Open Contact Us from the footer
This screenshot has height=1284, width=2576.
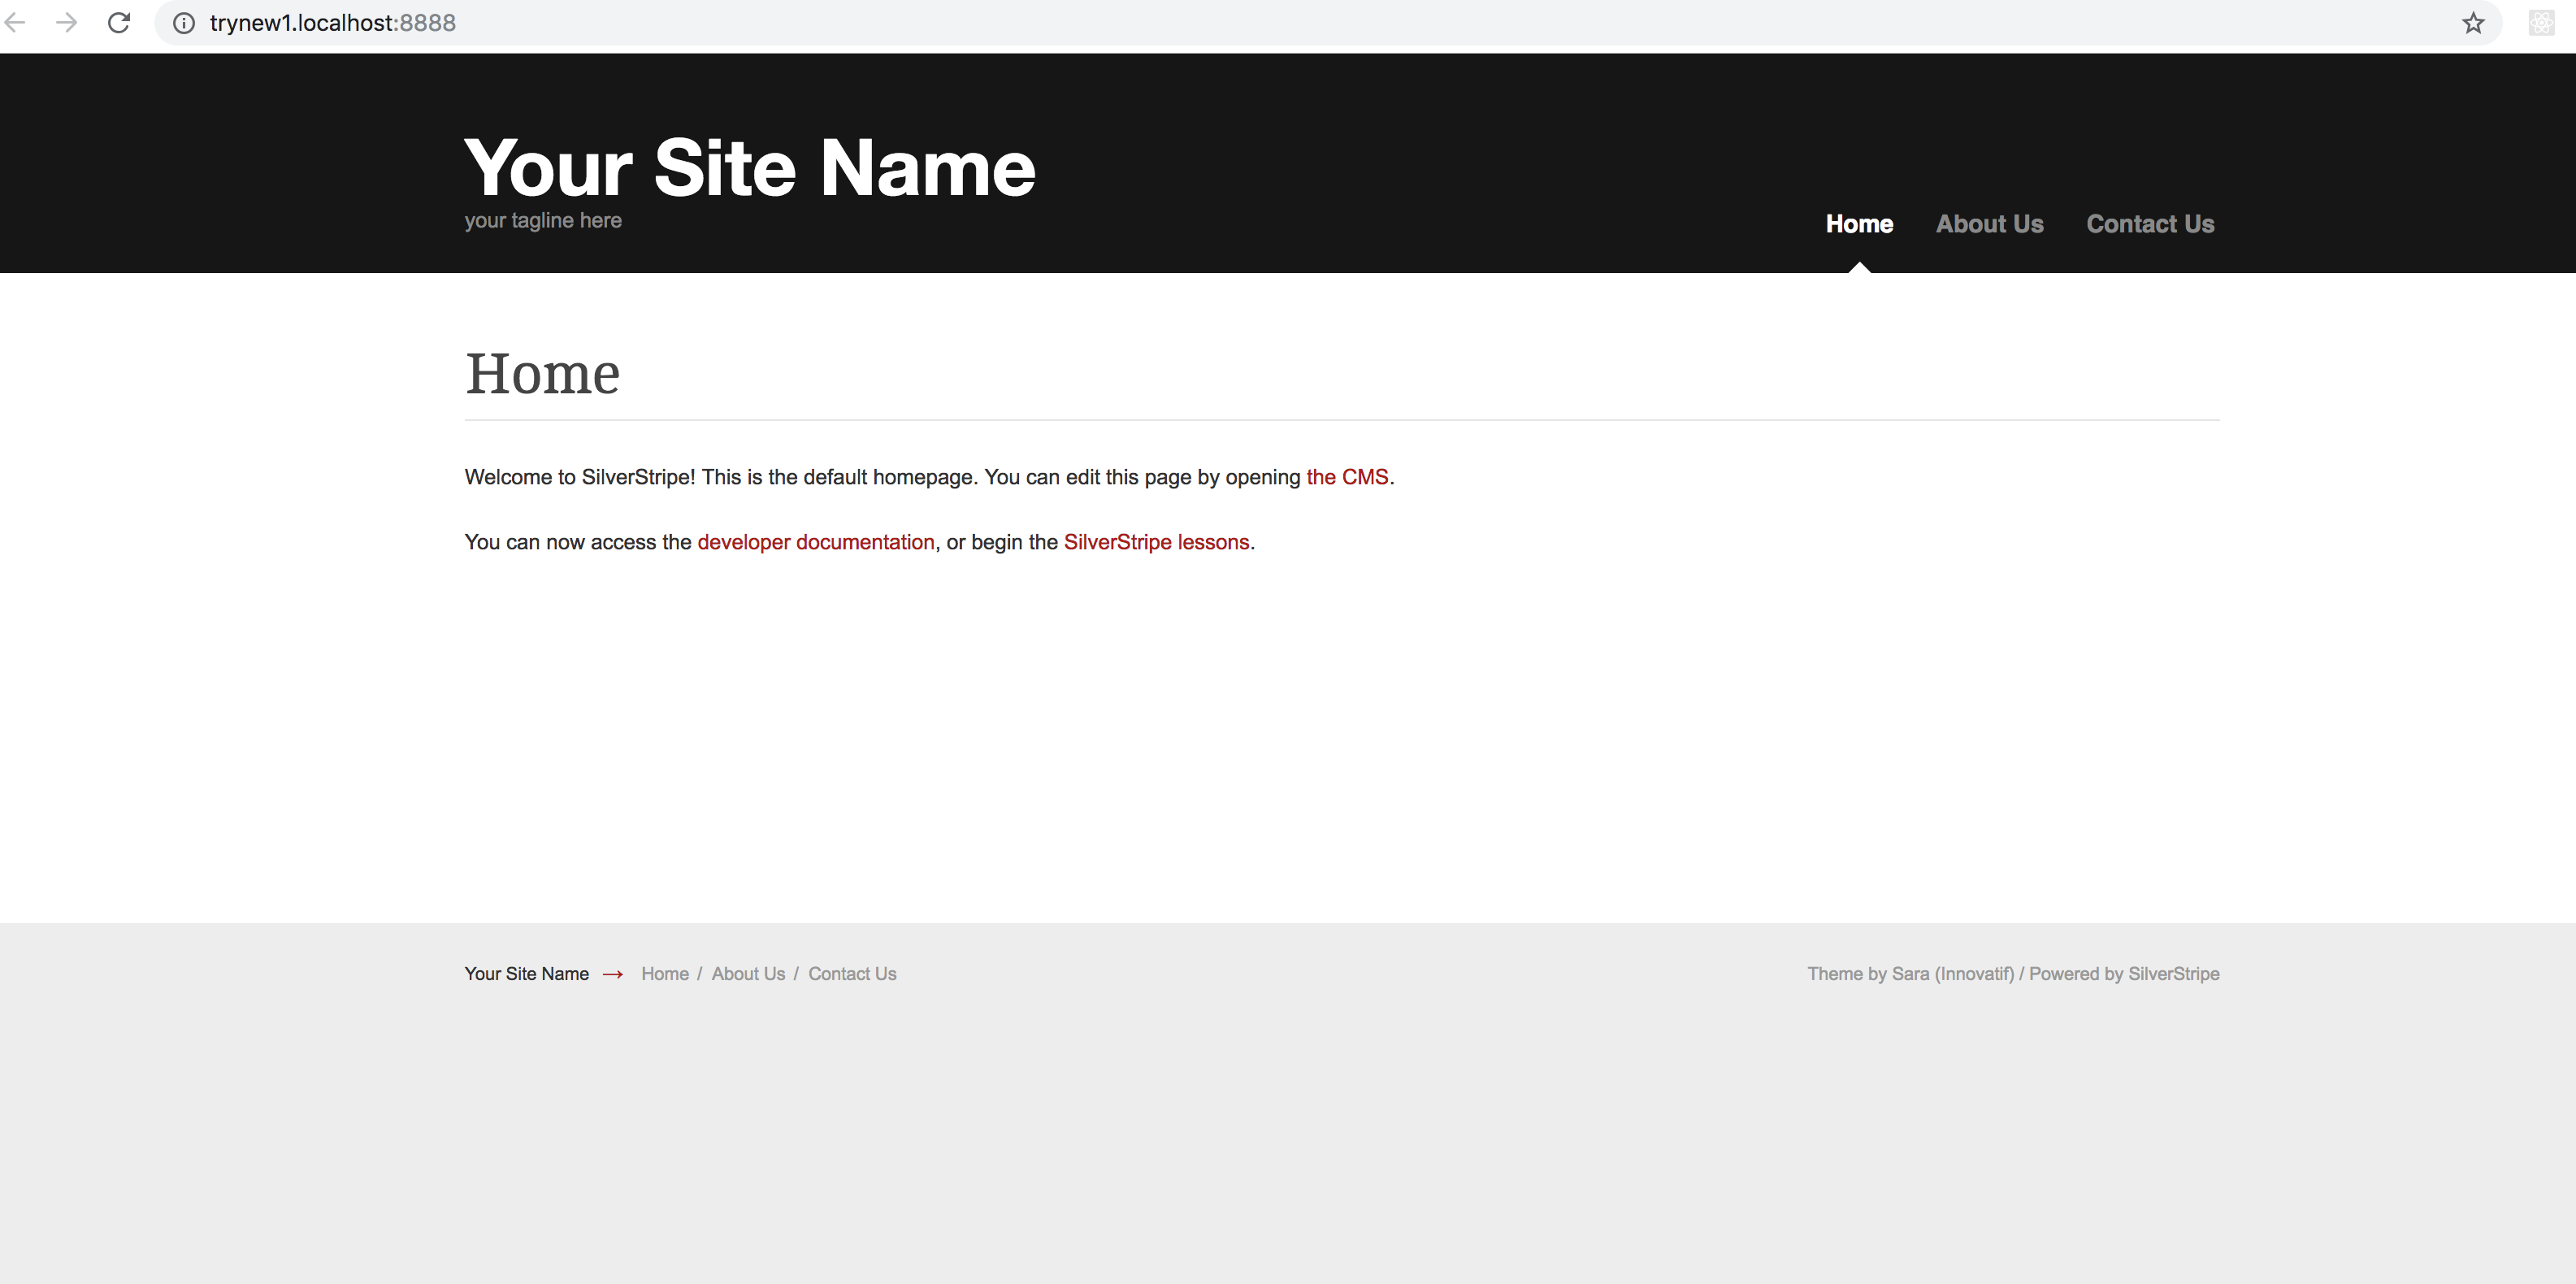click(x=852, y=974)
